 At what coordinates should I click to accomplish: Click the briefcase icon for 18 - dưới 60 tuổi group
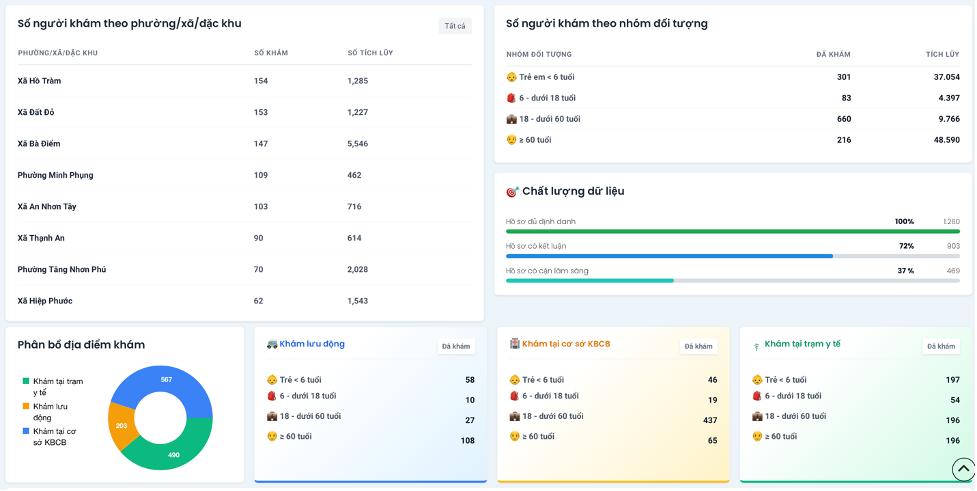[x=512, y=119]
